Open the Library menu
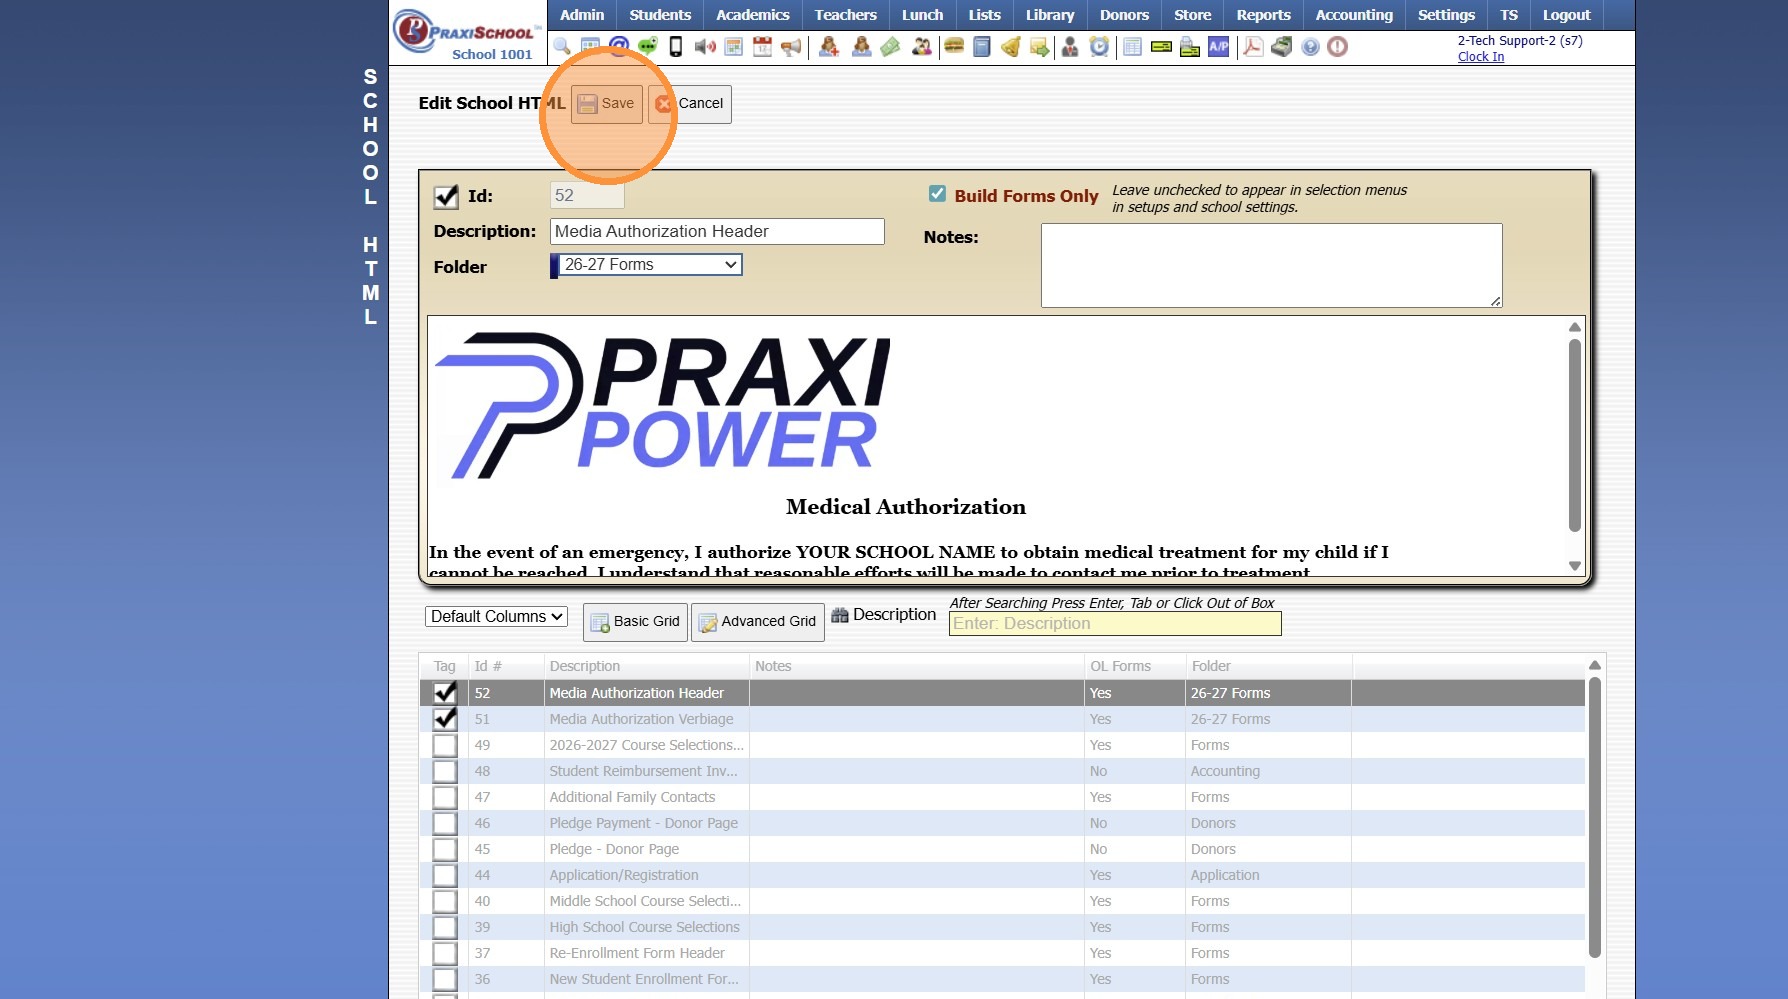The image size is (1788, 999). (1050, 15)
